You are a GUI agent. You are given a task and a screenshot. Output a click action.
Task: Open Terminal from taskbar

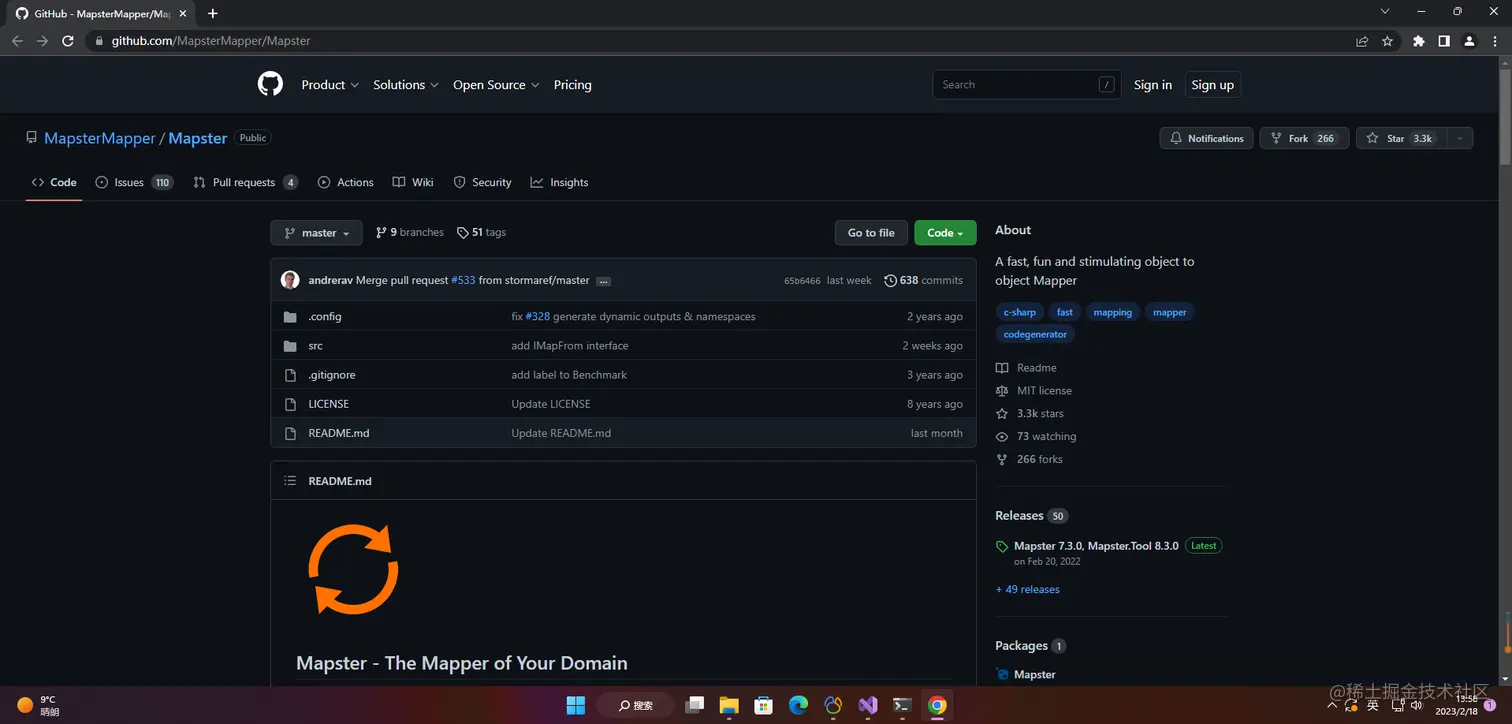pos(902,705)
